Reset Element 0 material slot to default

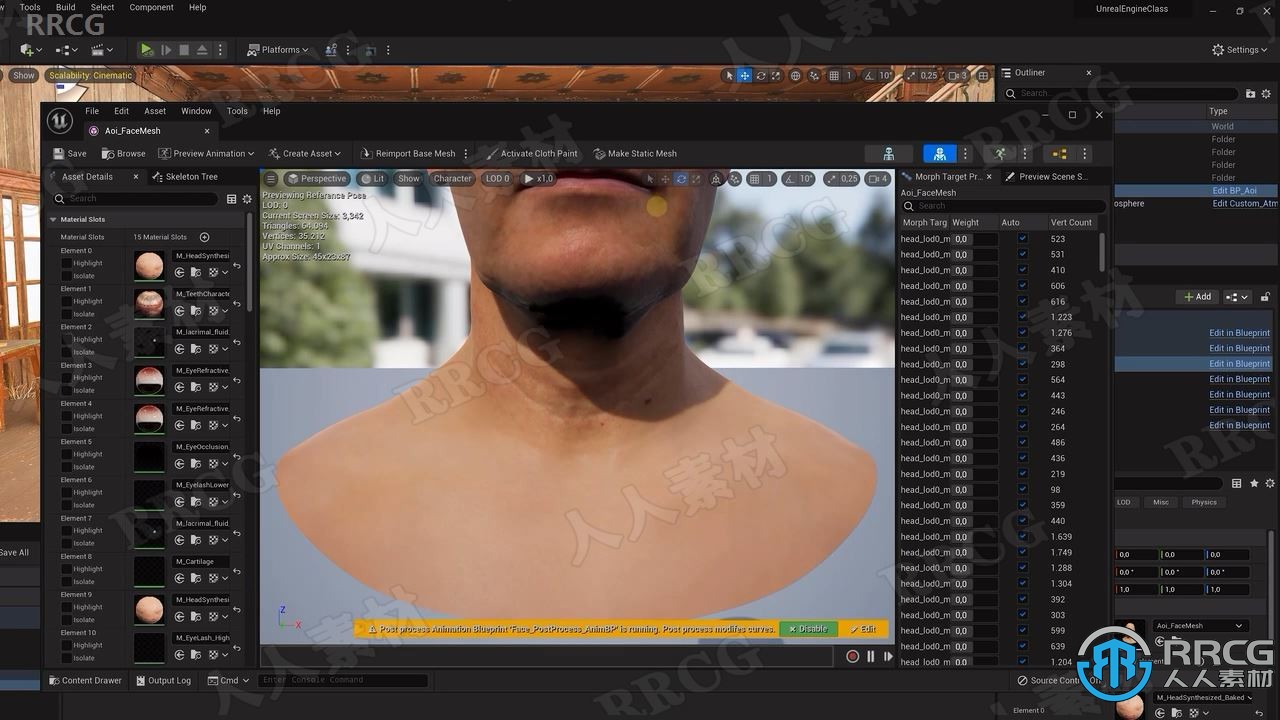[237, 267]
